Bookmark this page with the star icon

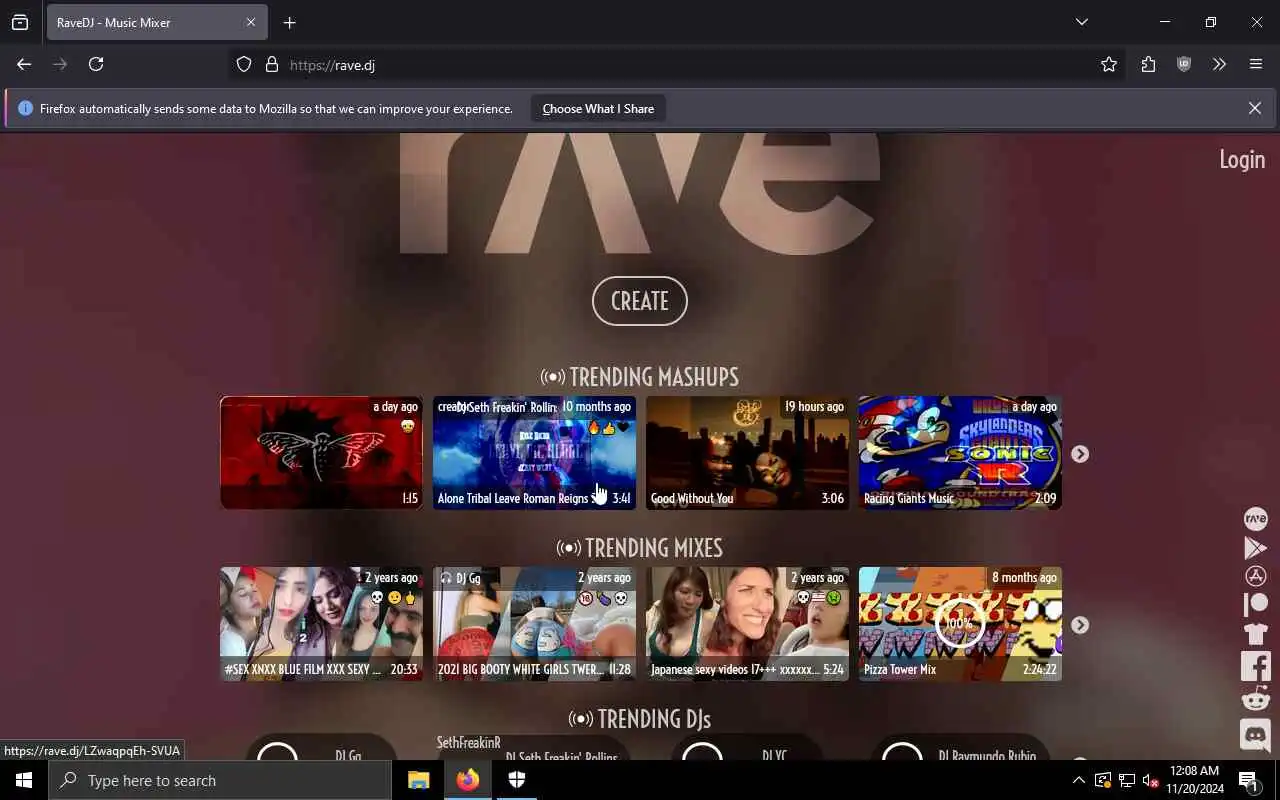click(x=1109, y=64)
